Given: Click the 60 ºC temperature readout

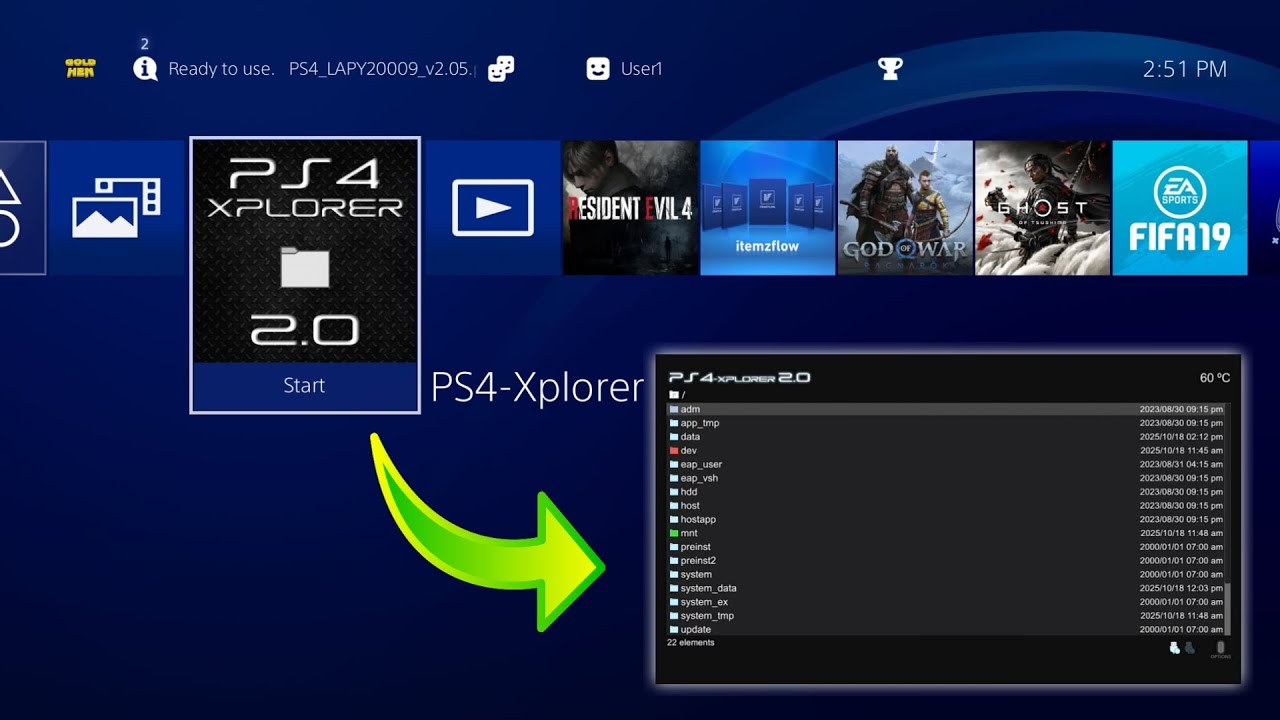Looking at the screenshot, I should [1215, 378].
